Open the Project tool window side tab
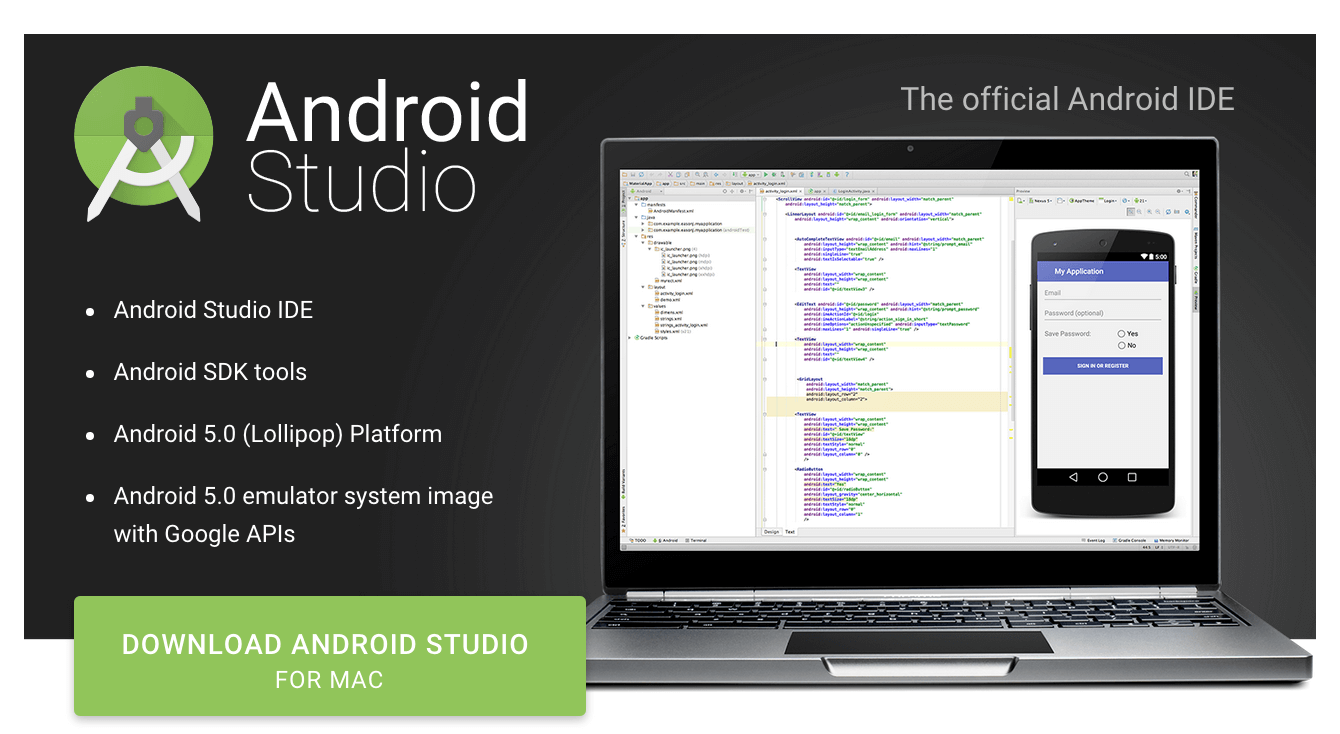 tap(623, 200)
